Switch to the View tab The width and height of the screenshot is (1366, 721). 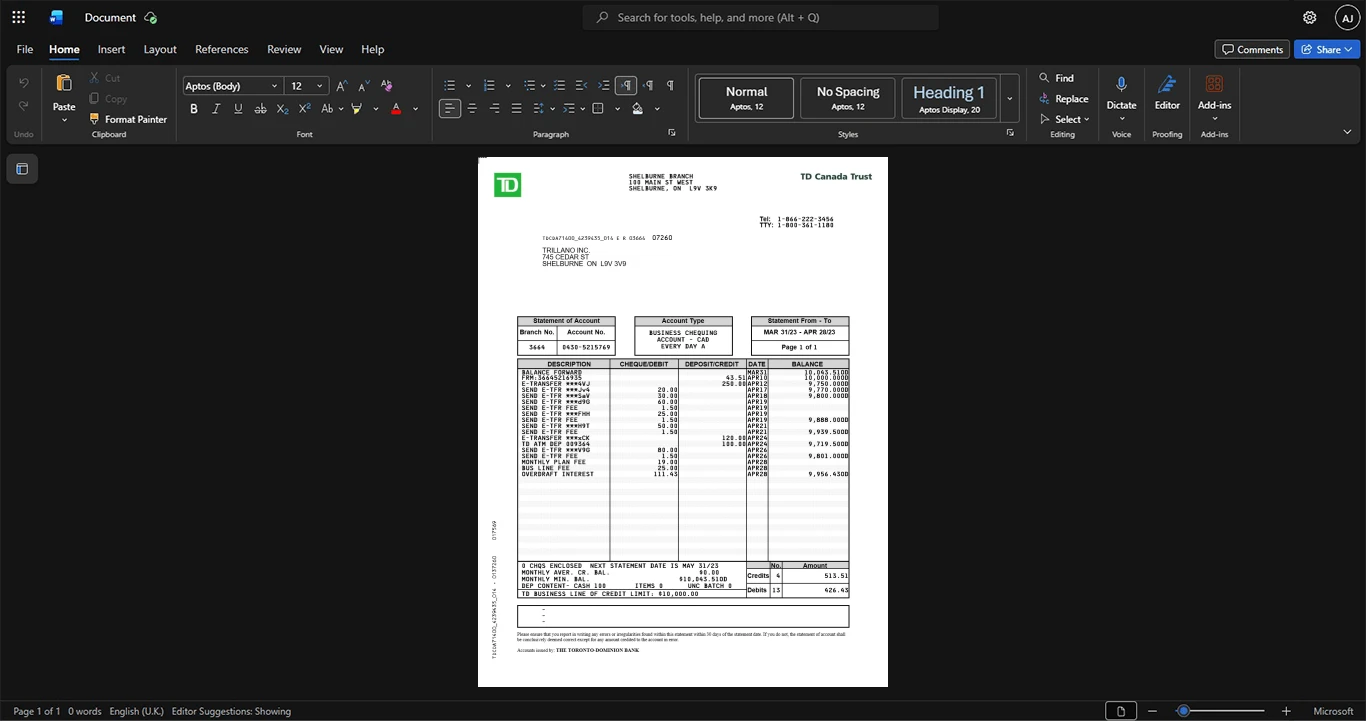pos(331,49)
